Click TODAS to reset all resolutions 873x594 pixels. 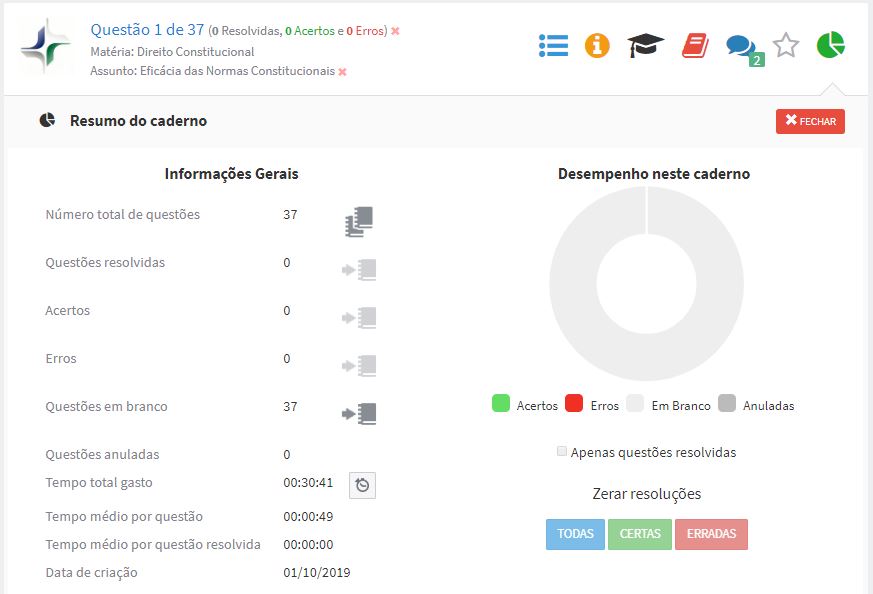click(575, 534)
